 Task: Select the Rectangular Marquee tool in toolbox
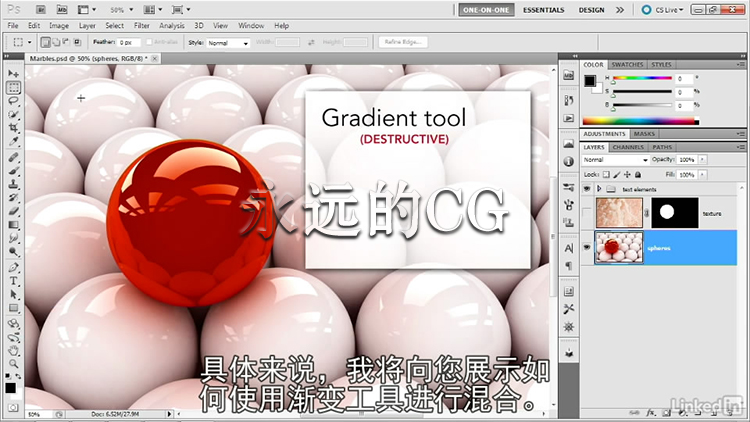click(13, 88)
